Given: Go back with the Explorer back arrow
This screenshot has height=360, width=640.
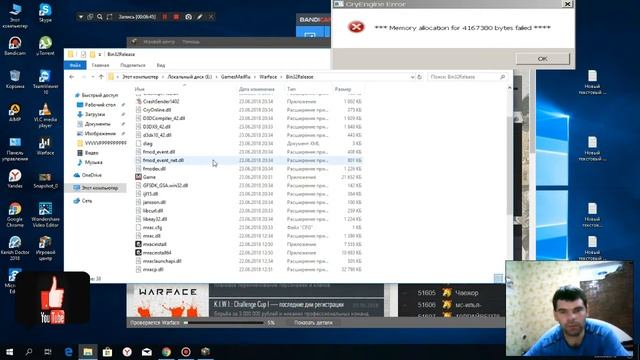Looking at the screenshot, I should click(72, 77).
